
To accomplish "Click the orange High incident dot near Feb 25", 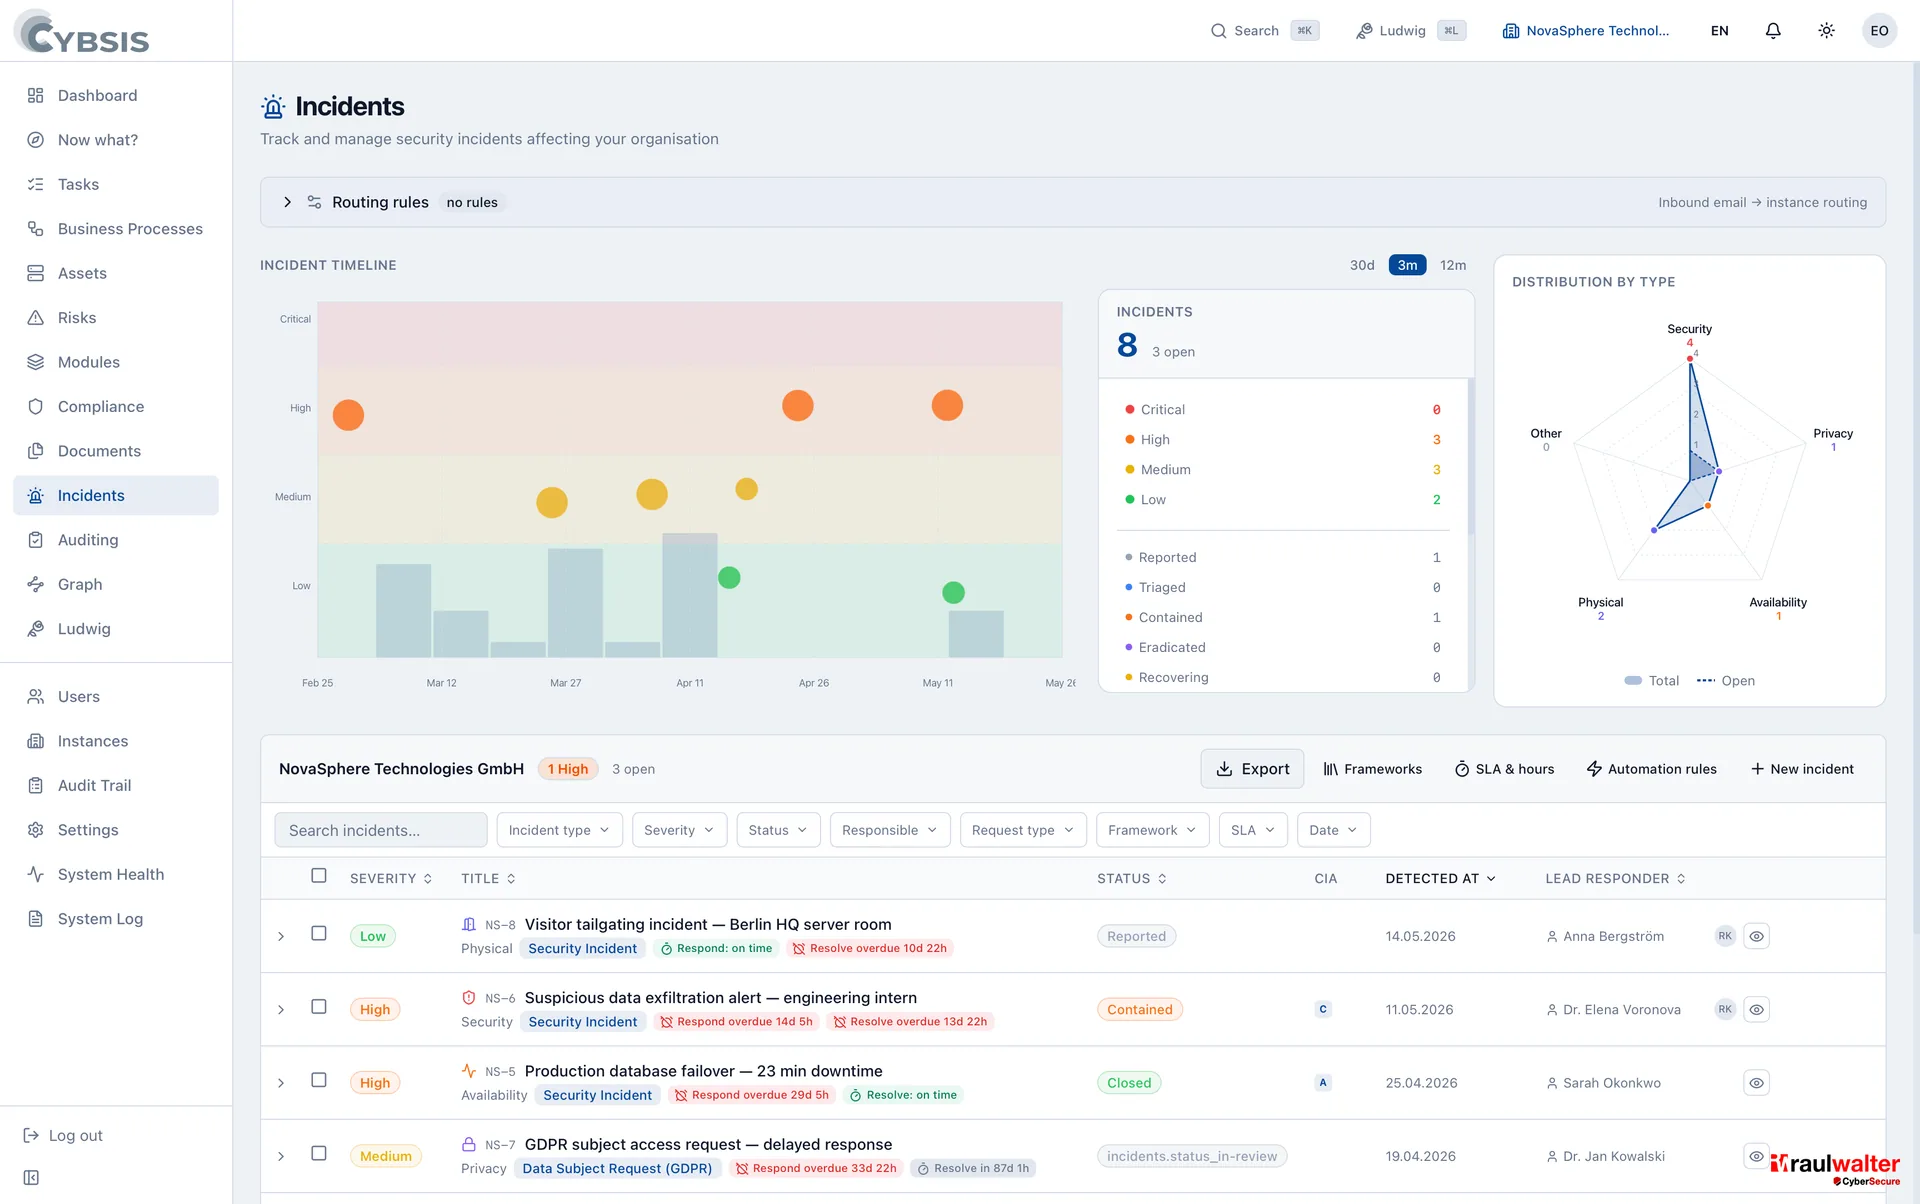I will [348, 415].
